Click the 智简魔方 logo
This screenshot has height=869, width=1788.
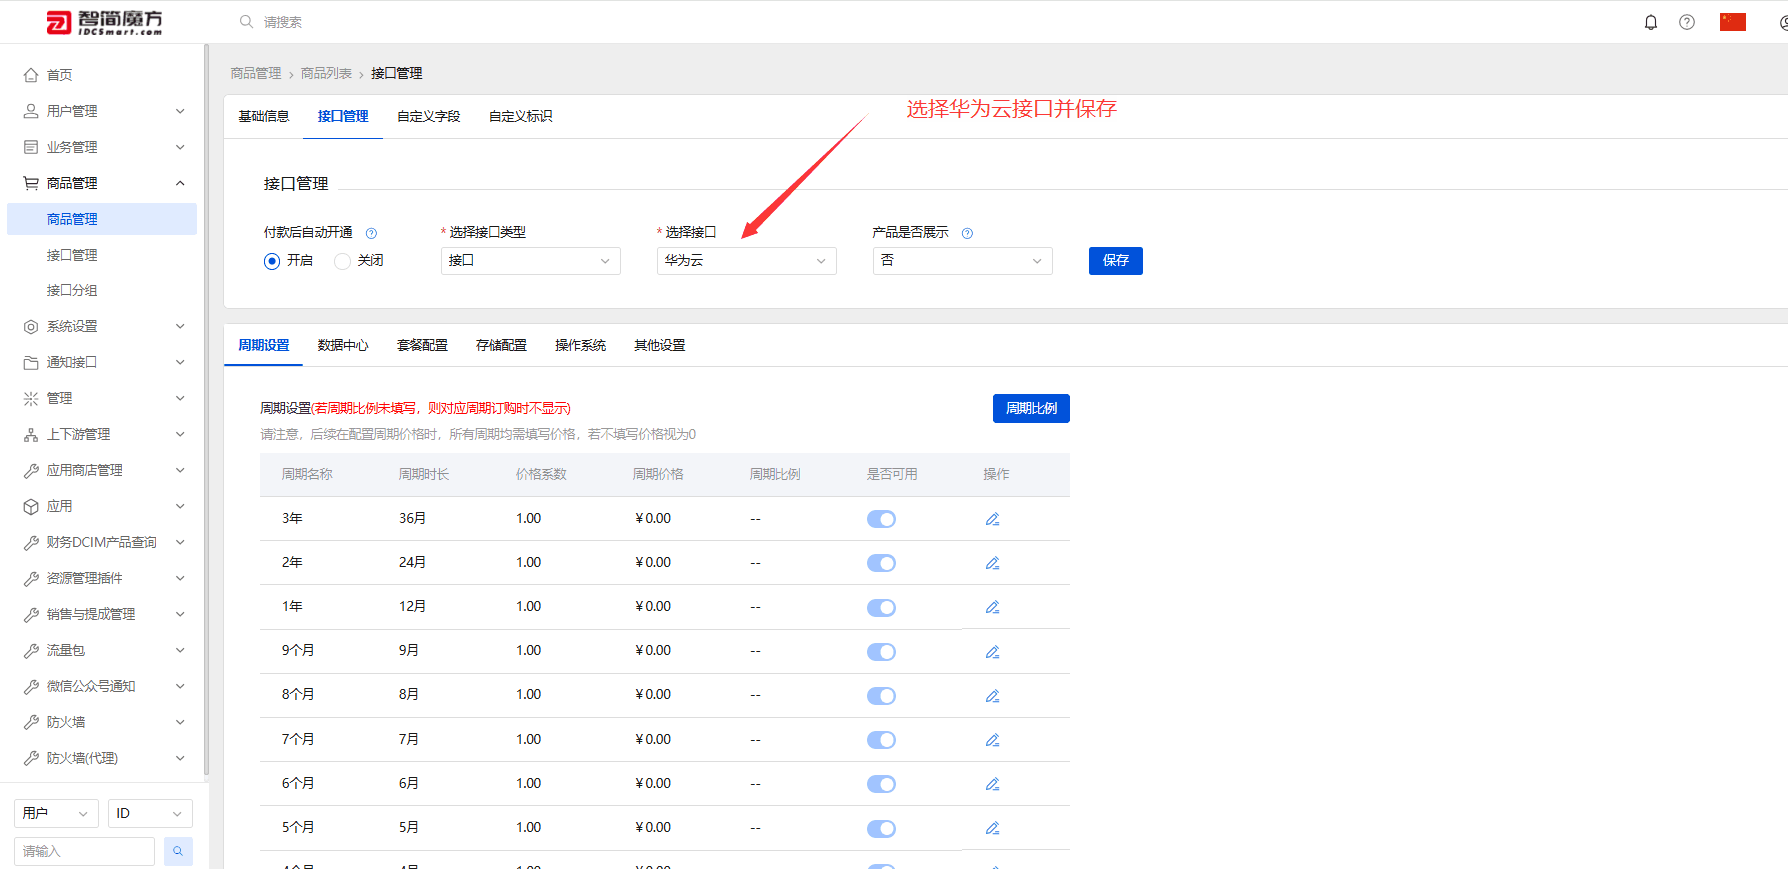click(x=105, y=22)
